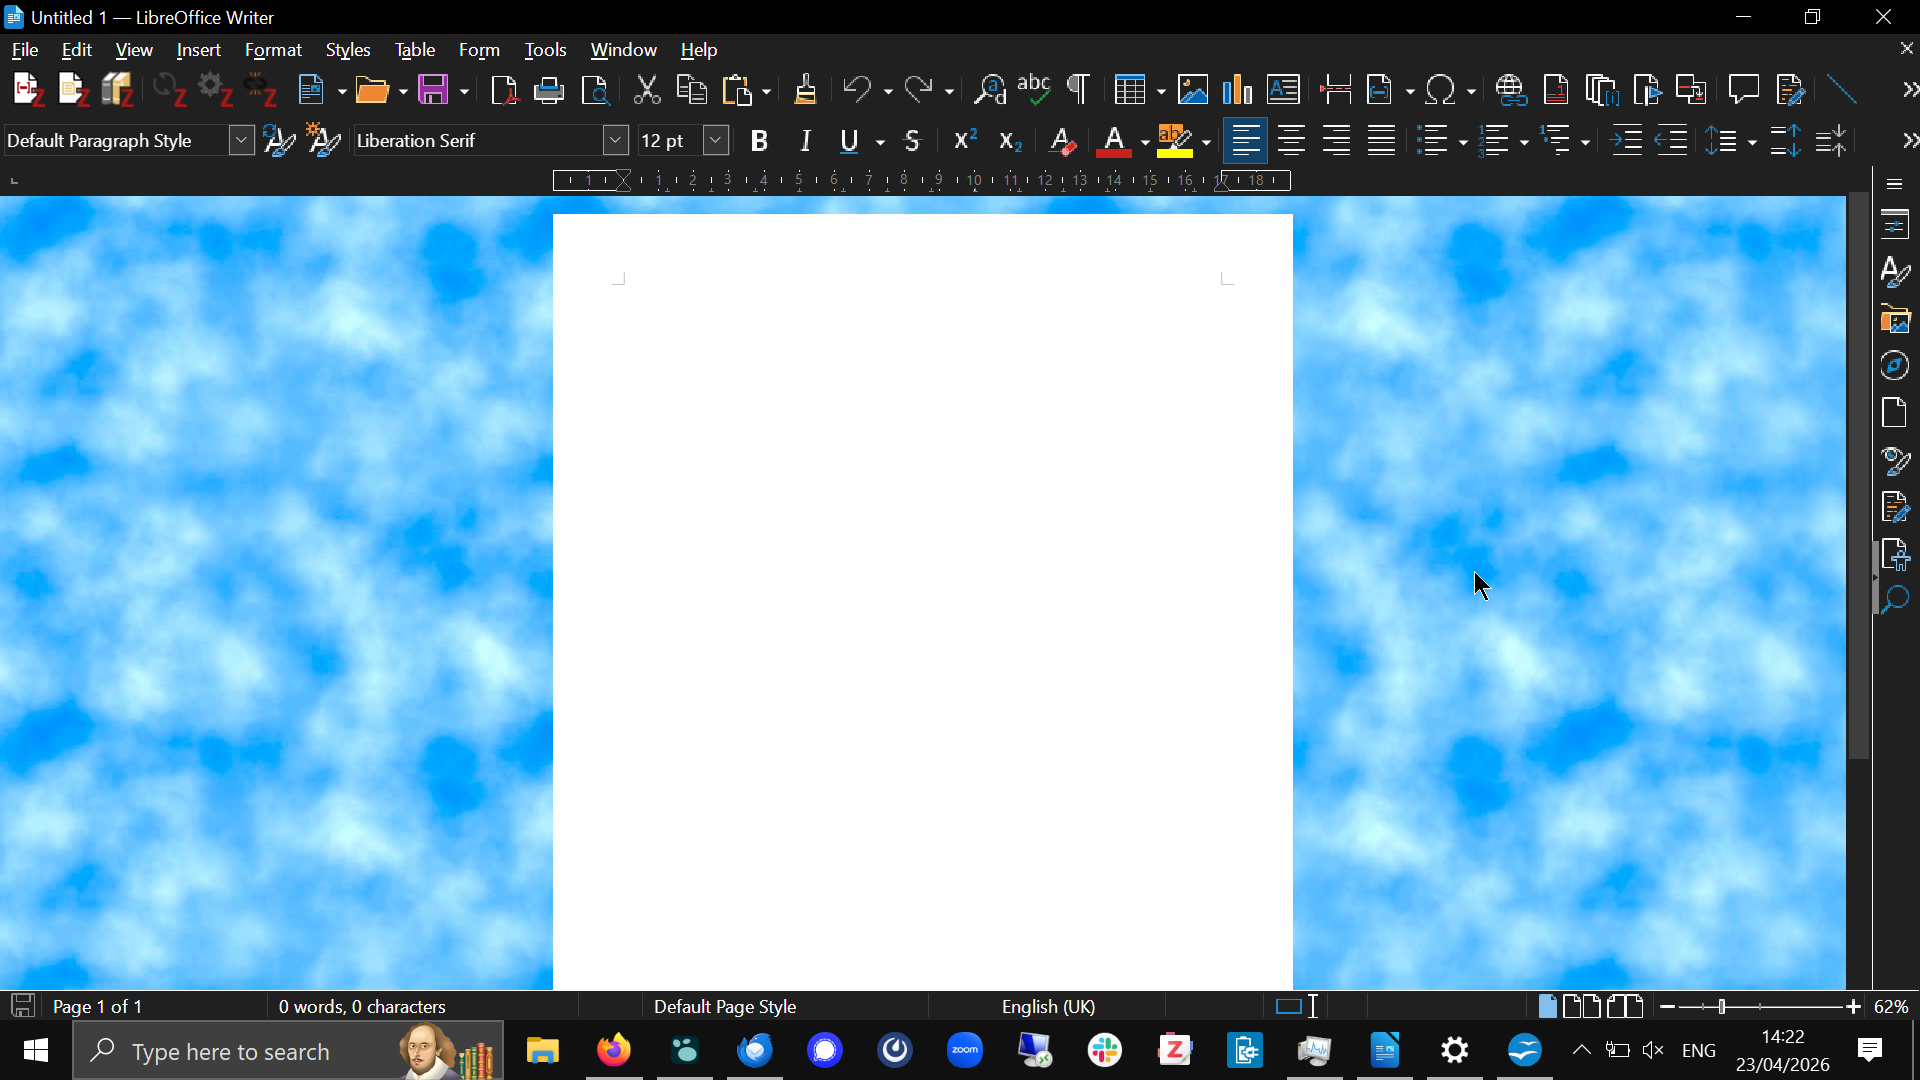Expand the Paragraph Style dropdown
The height and width of the screenshot is (1080, 1920).
241,141
